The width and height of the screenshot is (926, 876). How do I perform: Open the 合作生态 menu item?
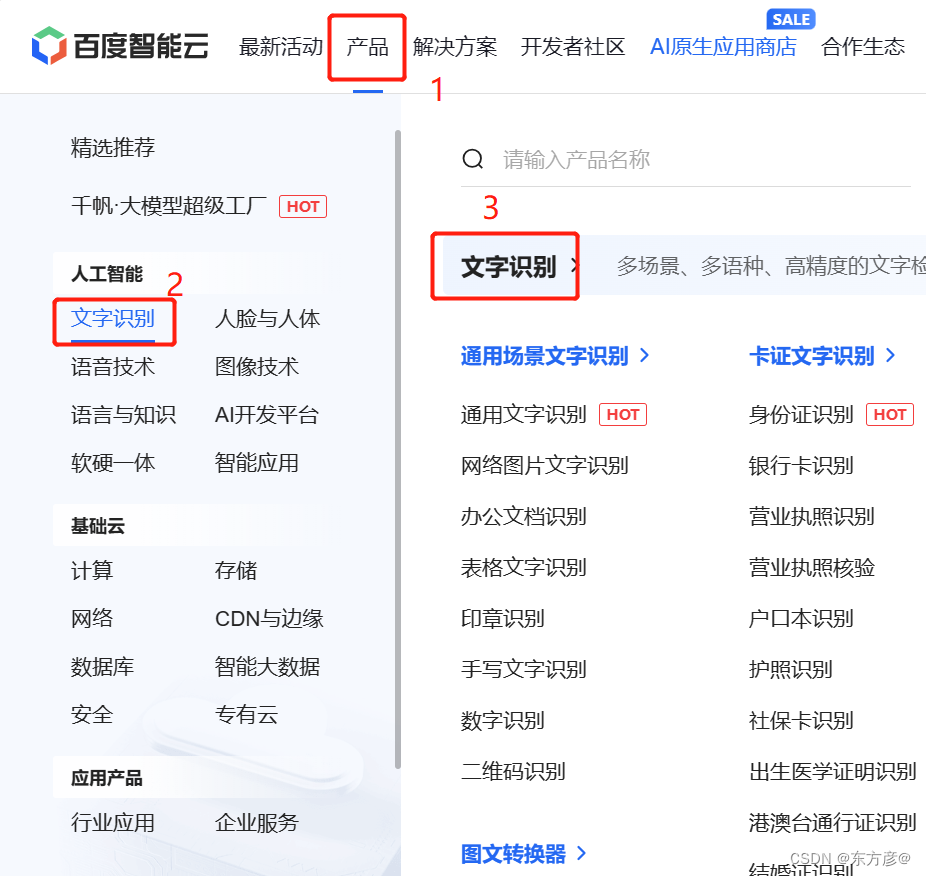click(861, 46)
